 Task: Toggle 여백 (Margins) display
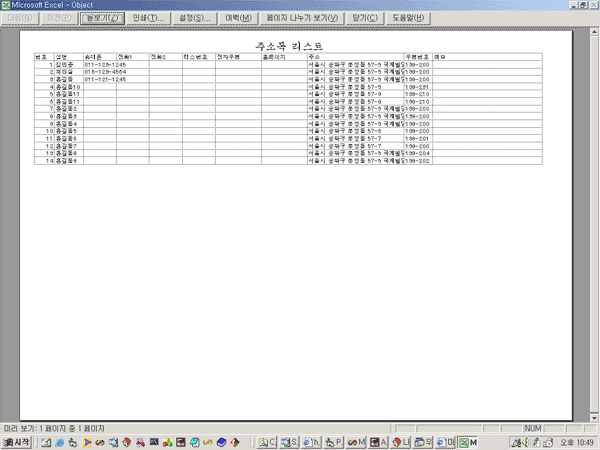(x=239, y=18)
